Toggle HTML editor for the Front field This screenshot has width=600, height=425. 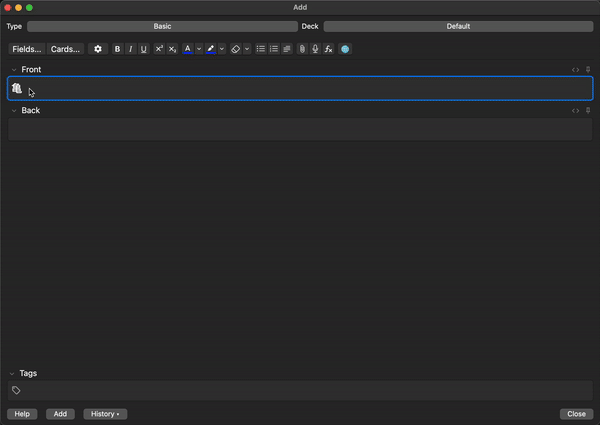(575, 70)
